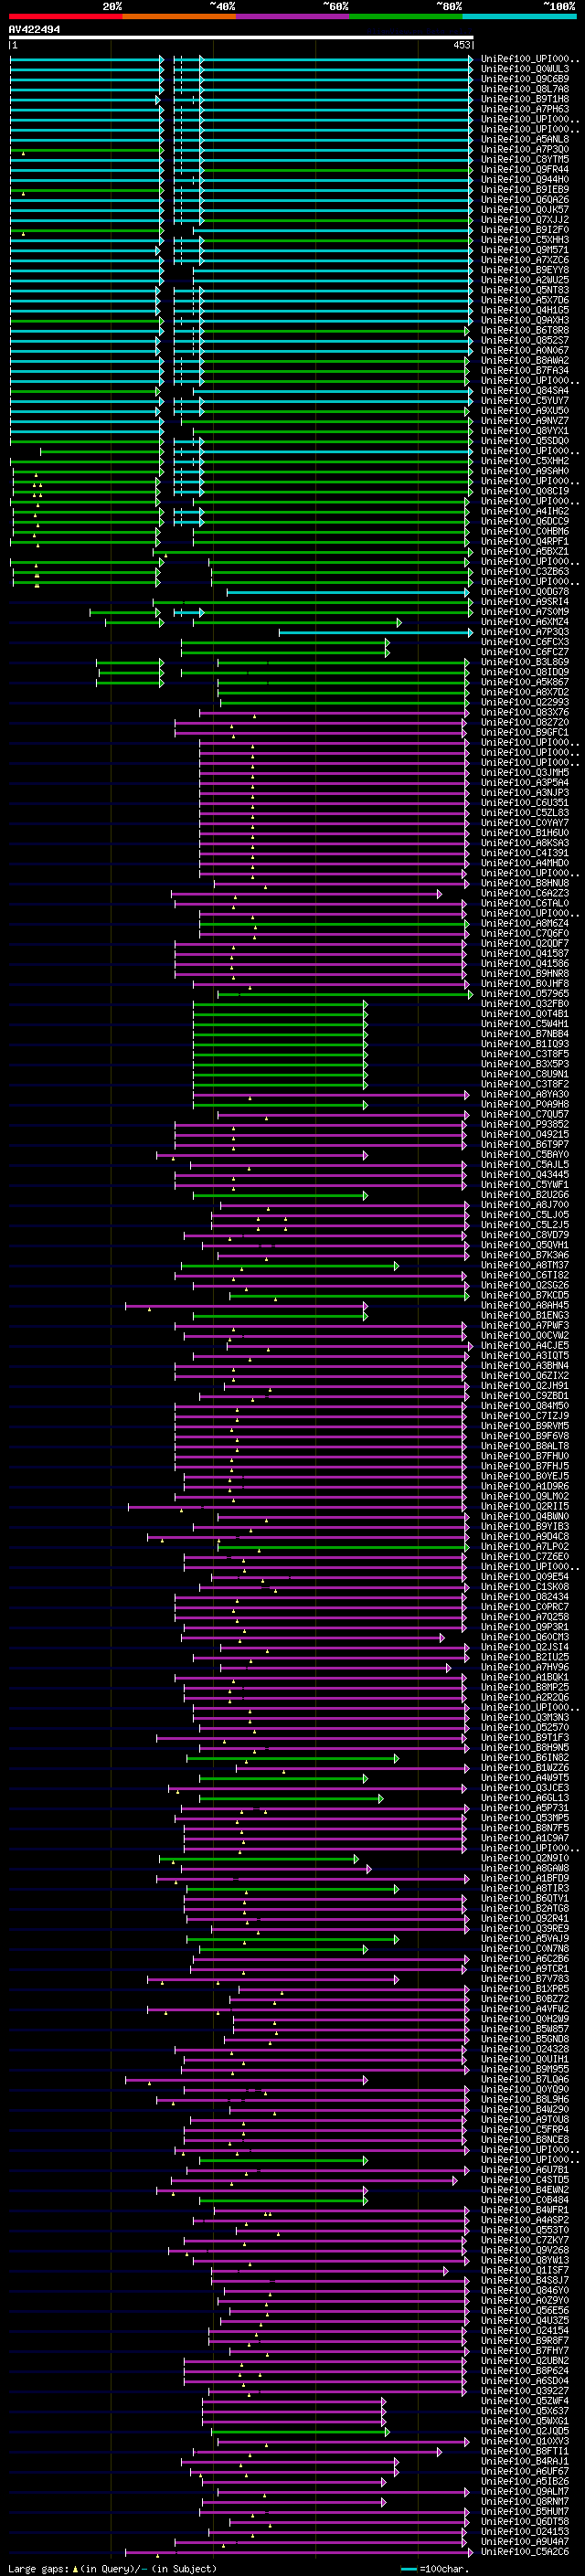
Task: Open hit UniRef100_Q5NT83
Action: pyautogui.click(x=525, y=290)
